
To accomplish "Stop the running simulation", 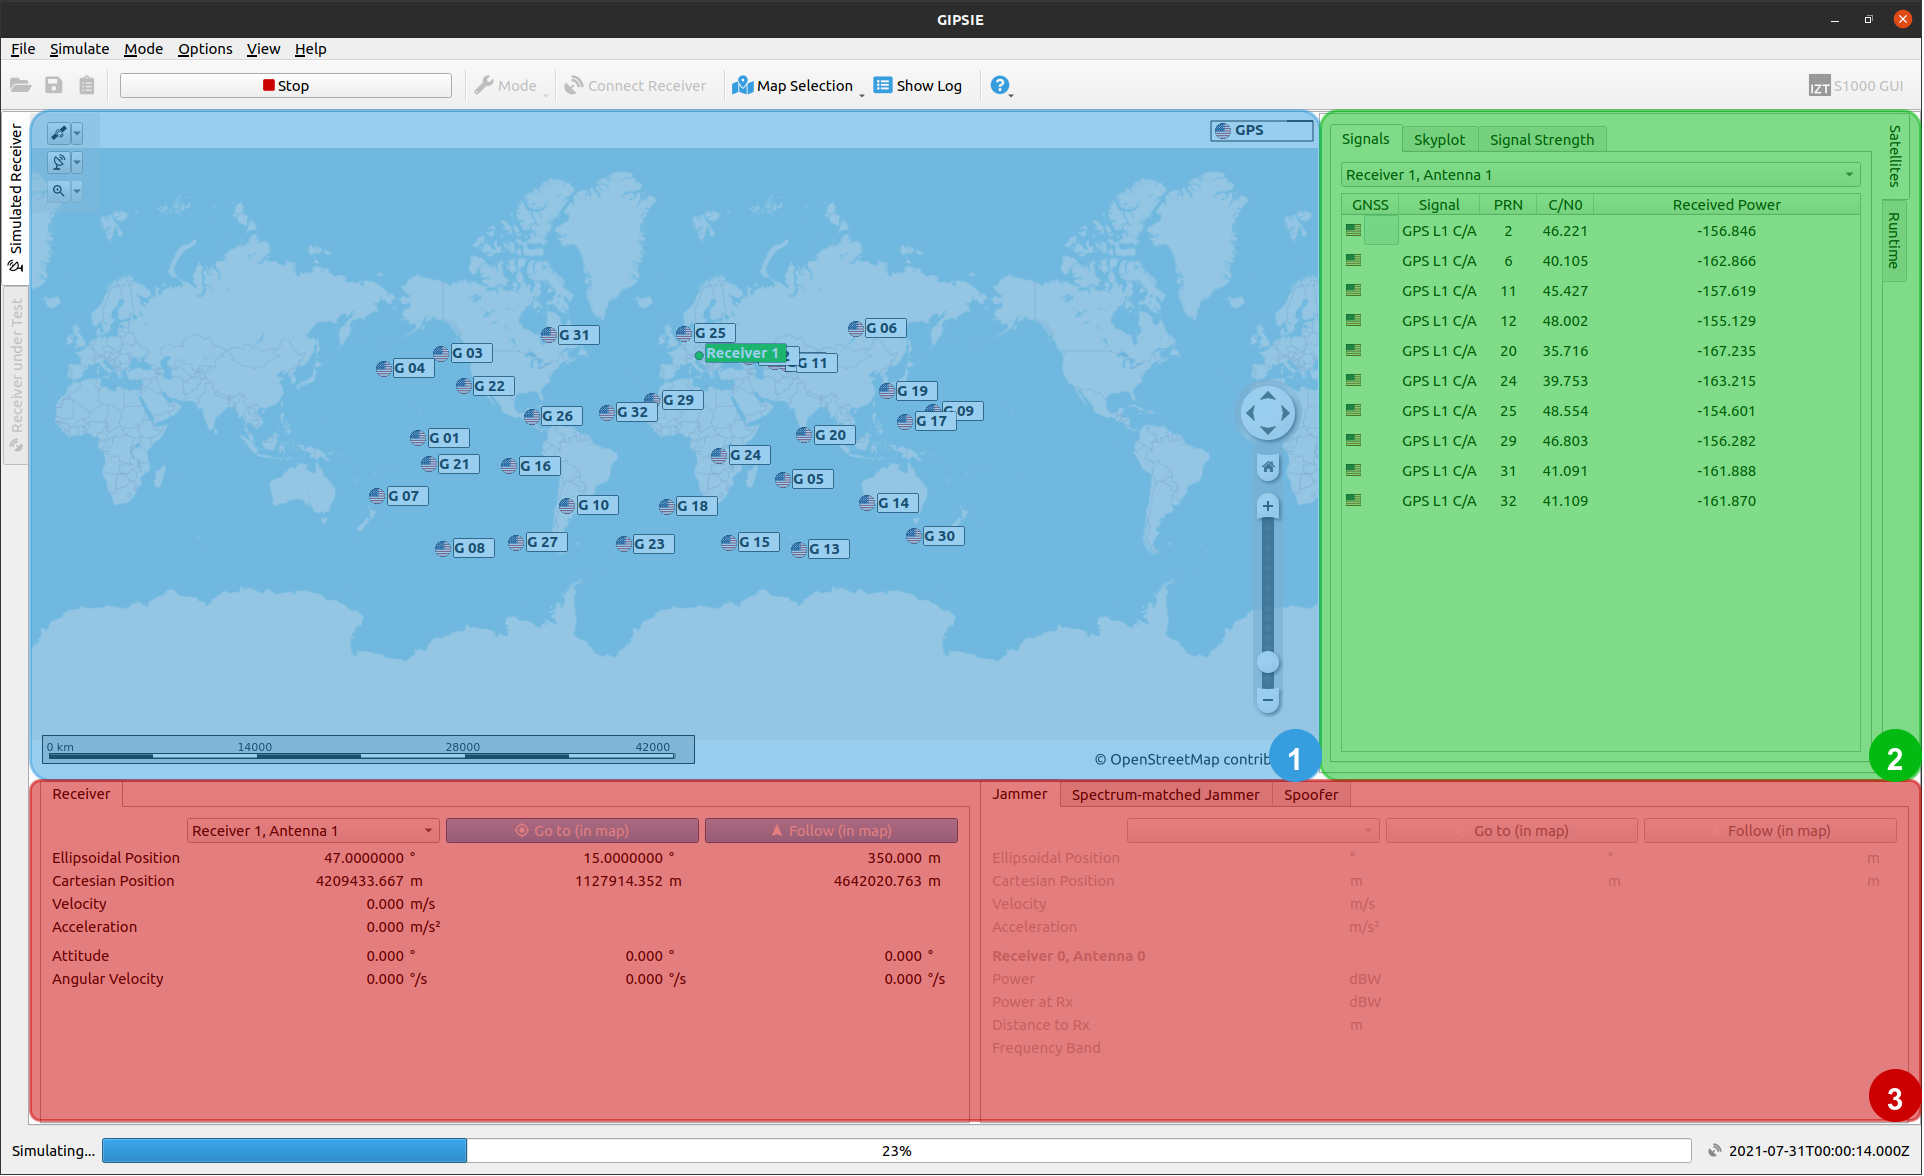I will [286, 85].
